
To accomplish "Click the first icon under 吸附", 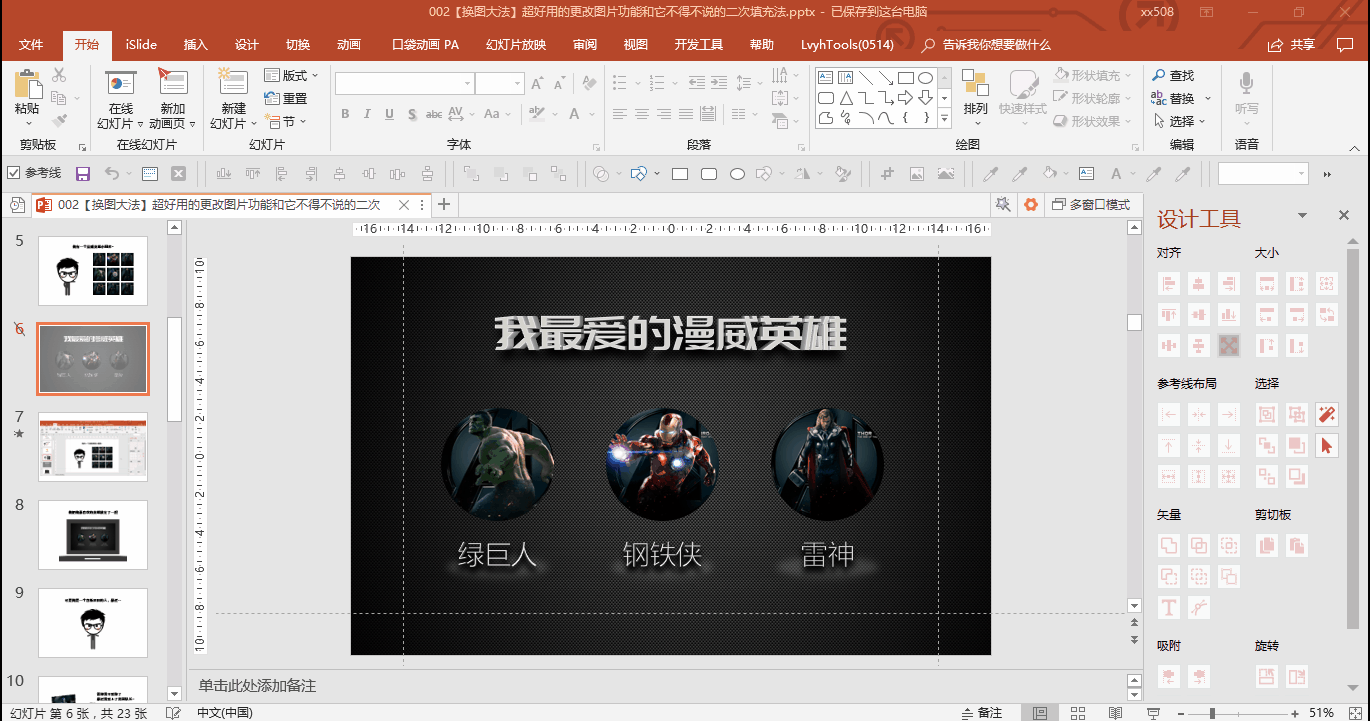I will tap(1168, 677).
